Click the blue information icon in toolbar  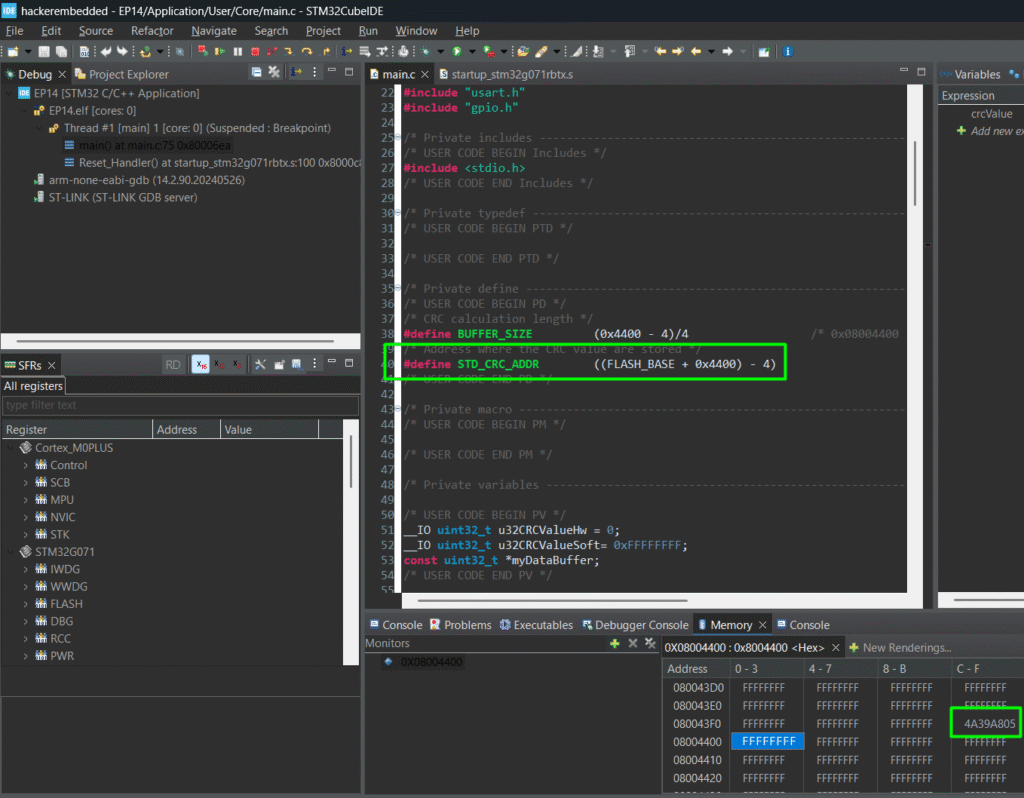point(788,51)
